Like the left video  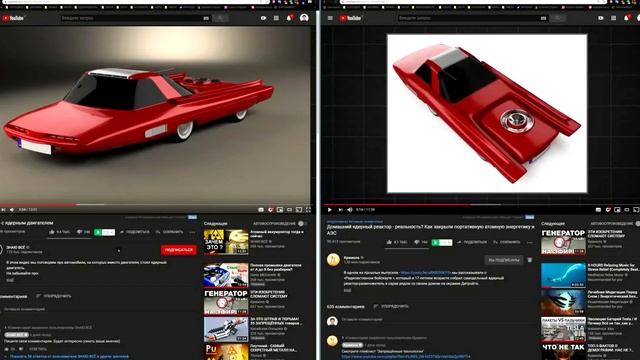coord(60,232)
